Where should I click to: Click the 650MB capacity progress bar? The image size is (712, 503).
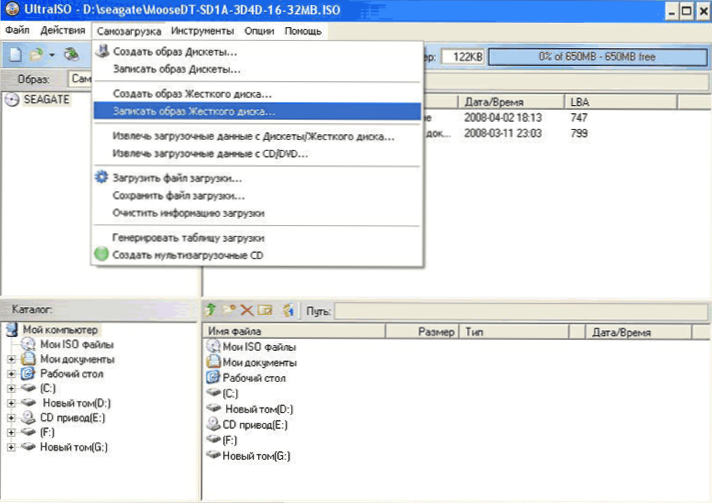coord(597,57)
